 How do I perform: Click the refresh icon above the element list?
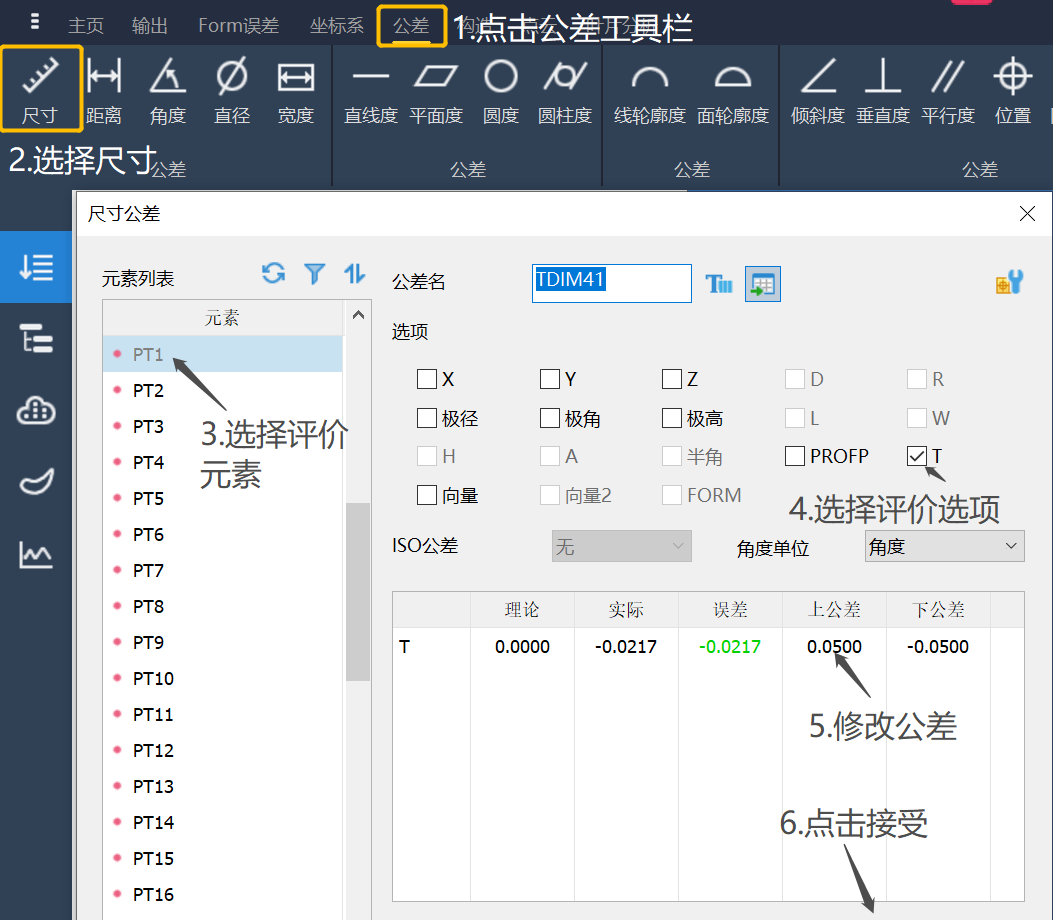pos(273,273)
